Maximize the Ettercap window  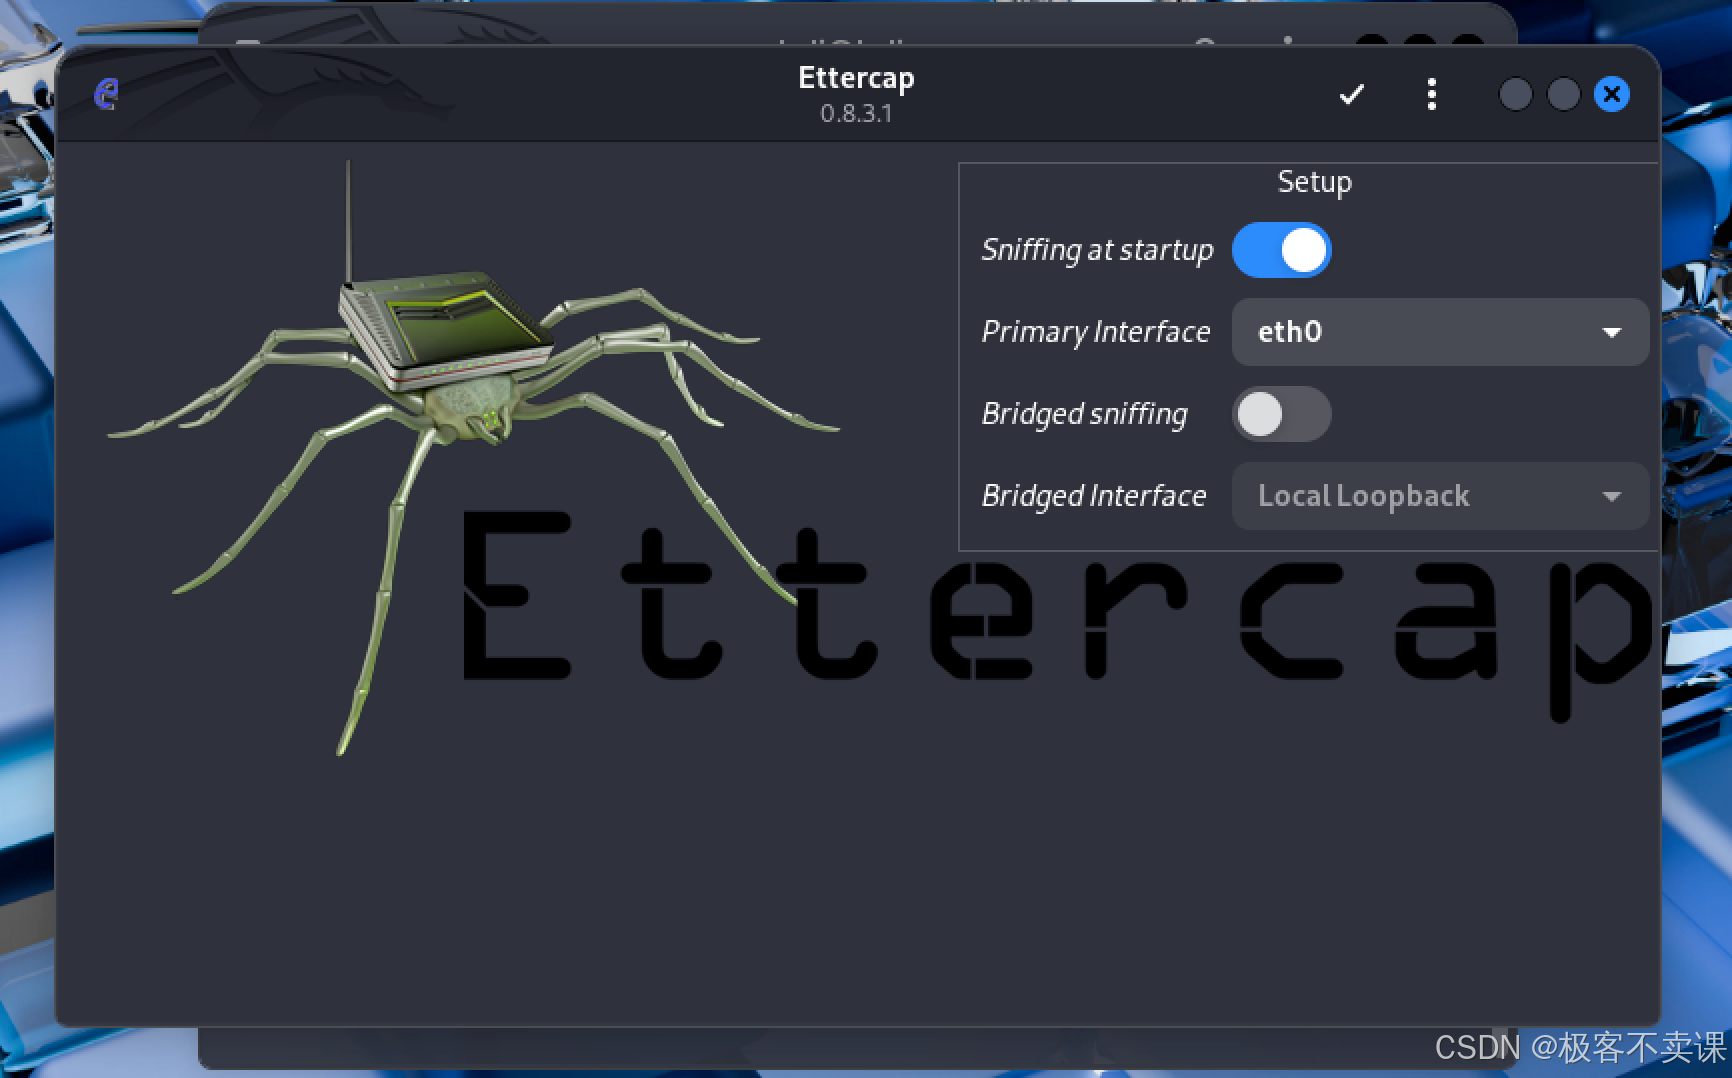click(1563, 95)
